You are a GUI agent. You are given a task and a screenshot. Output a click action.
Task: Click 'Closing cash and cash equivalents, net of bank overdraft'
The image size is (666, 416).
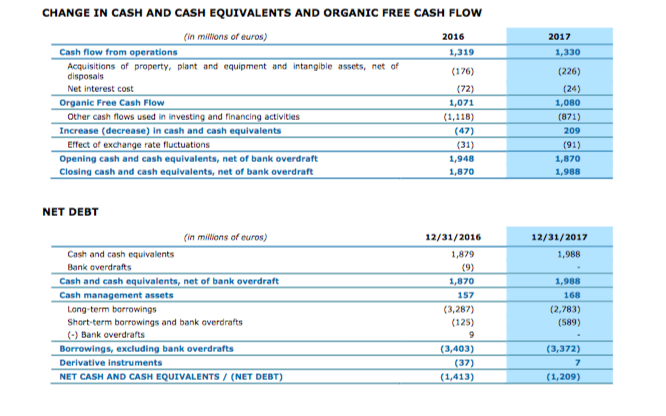point(186,172)
